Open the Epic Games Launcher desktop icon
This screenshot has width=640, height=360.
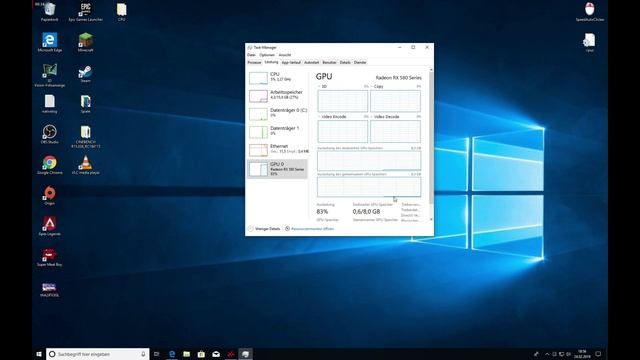(x=85, y=11)
